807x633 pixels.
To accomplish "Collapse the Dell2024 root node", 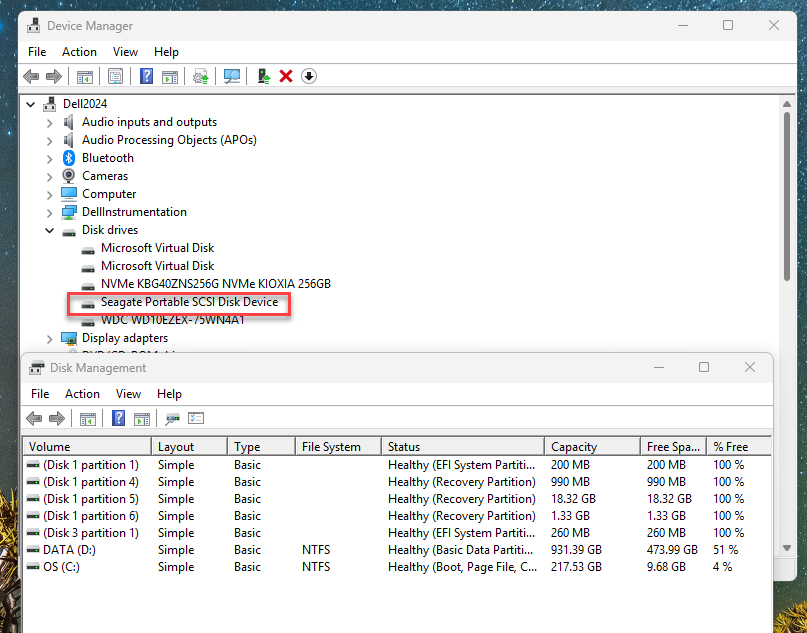I will pos(31,104).
